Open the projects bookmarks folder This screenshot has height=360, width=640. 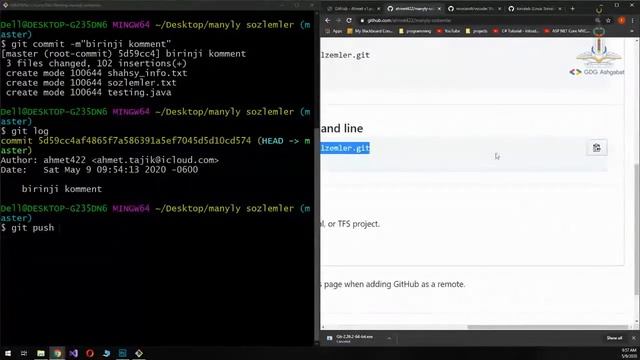tap(476, 31)
